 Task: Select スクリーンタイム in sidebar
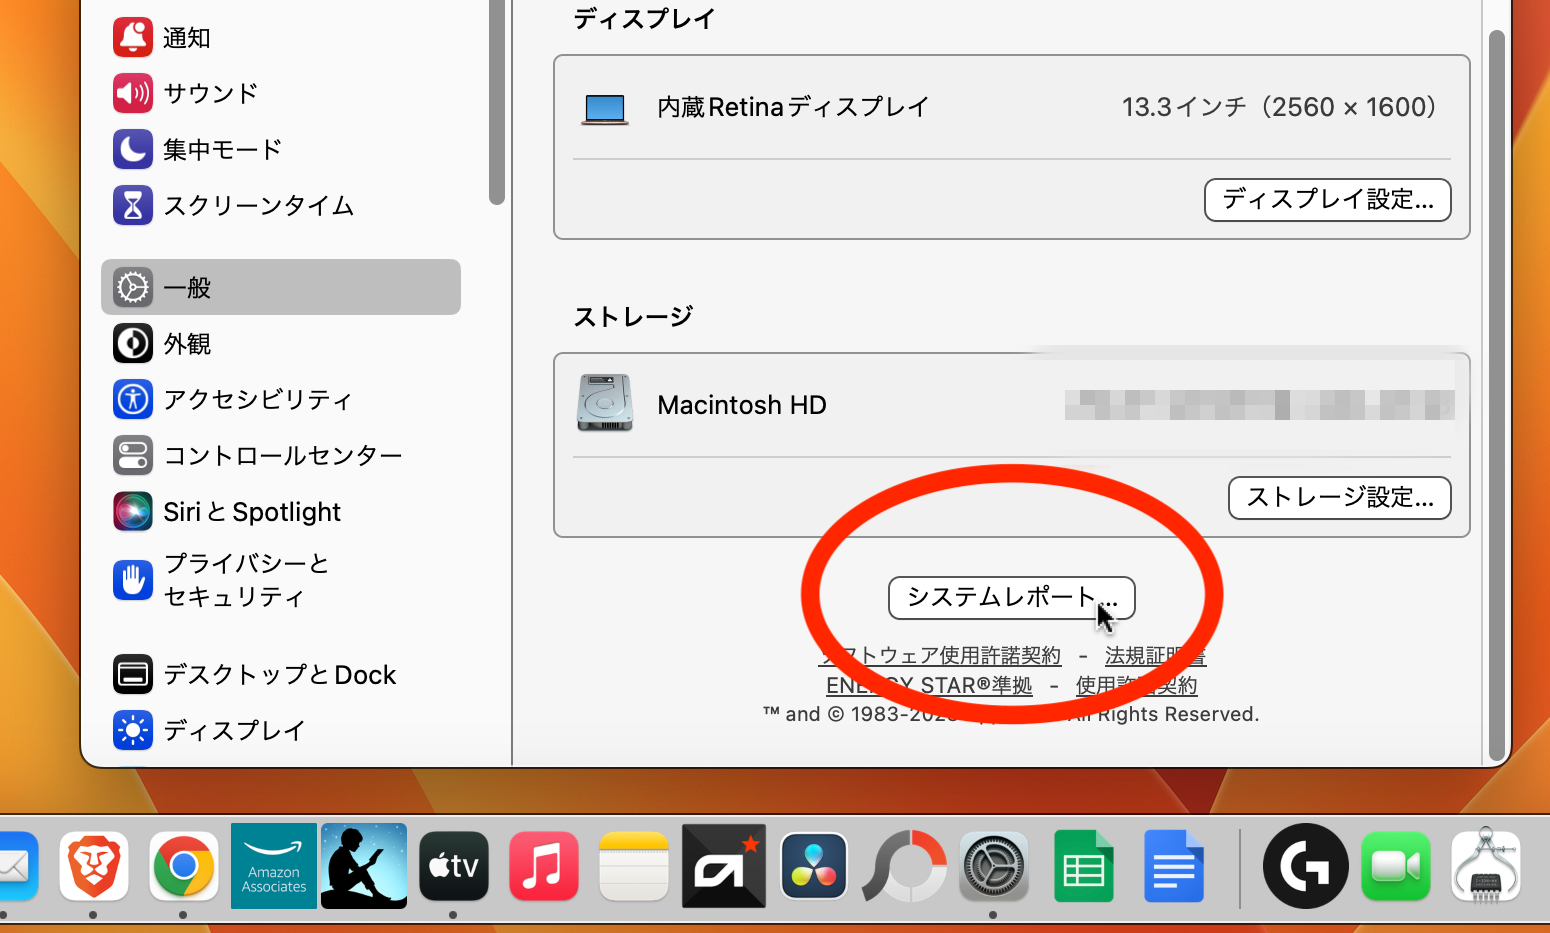258,206
